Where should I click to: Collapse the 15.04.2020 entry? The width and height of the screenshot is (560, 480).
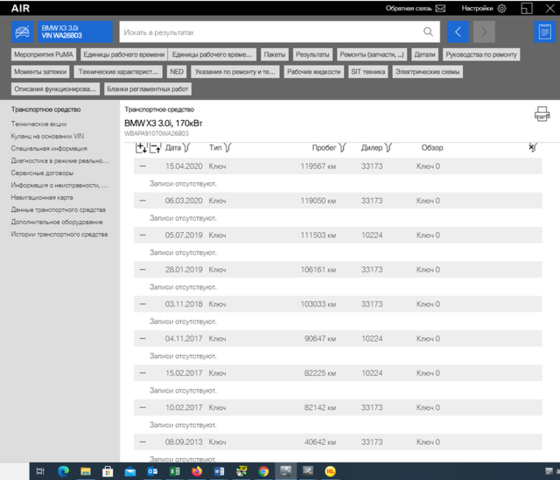point(142,166)
